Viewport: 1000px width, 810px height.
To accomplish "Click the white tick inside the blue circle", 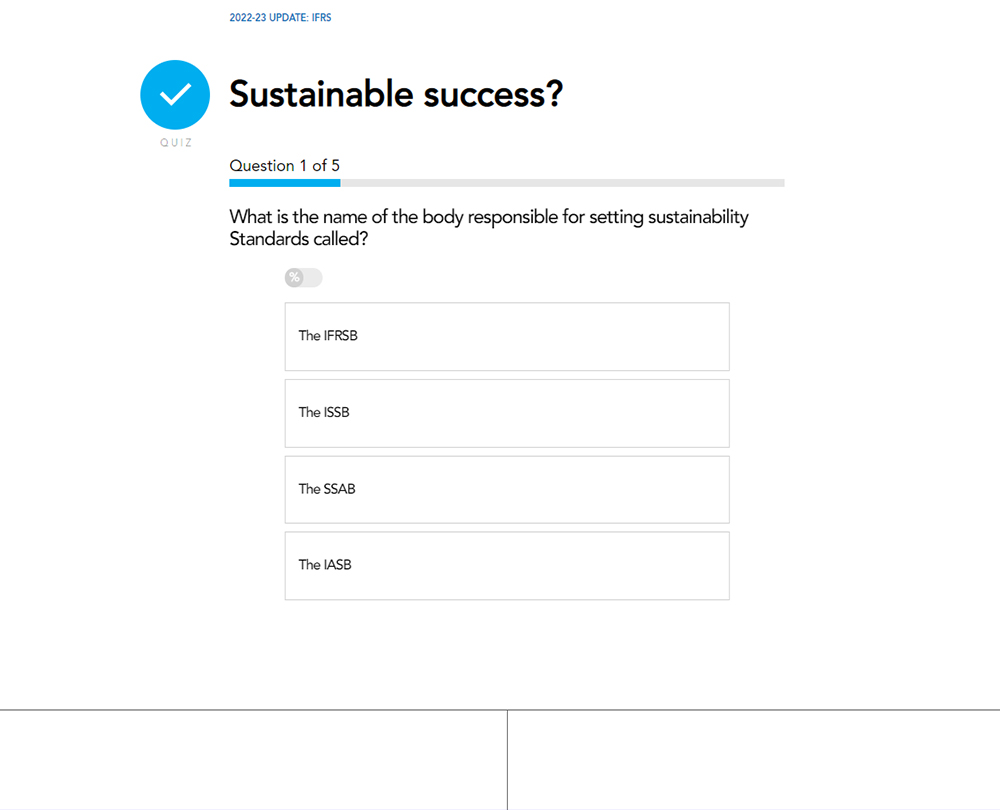I will coord(175,95).
